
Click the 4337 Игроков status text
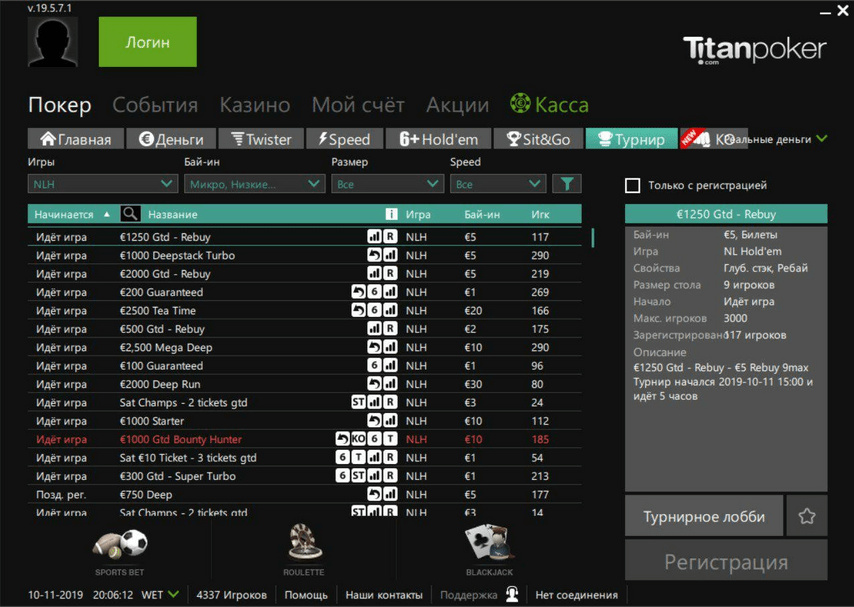tap(231, 594)
